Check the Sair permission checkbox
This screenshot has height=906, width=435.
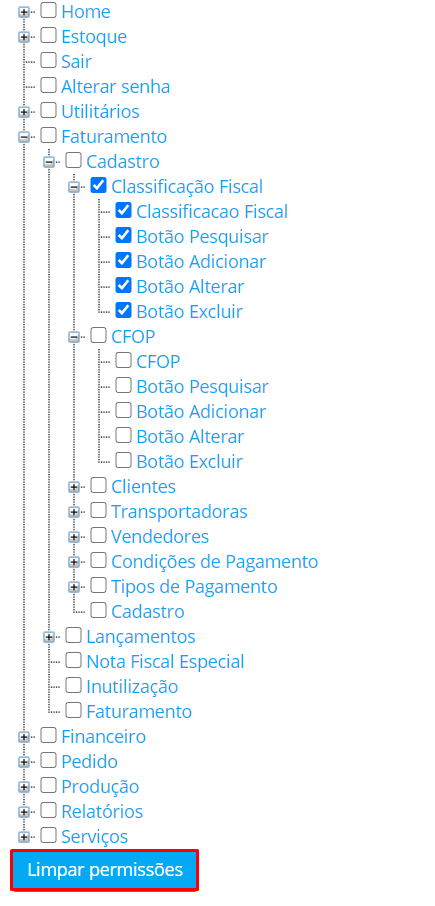point(49,60)
